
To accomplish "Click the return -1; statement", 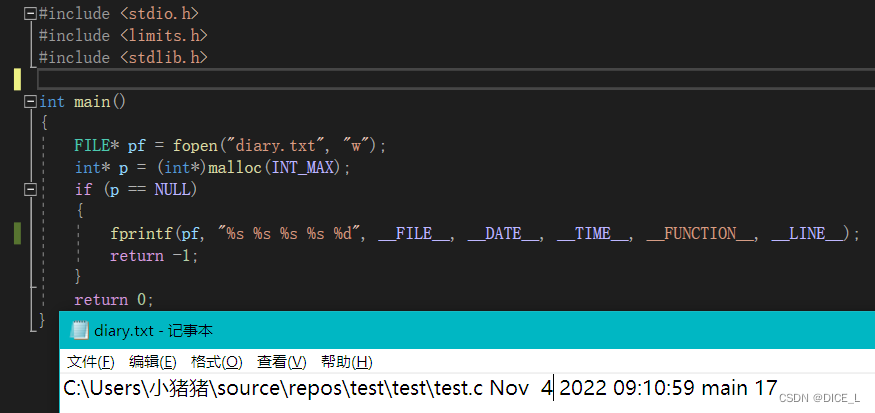I will coord(154,256).
